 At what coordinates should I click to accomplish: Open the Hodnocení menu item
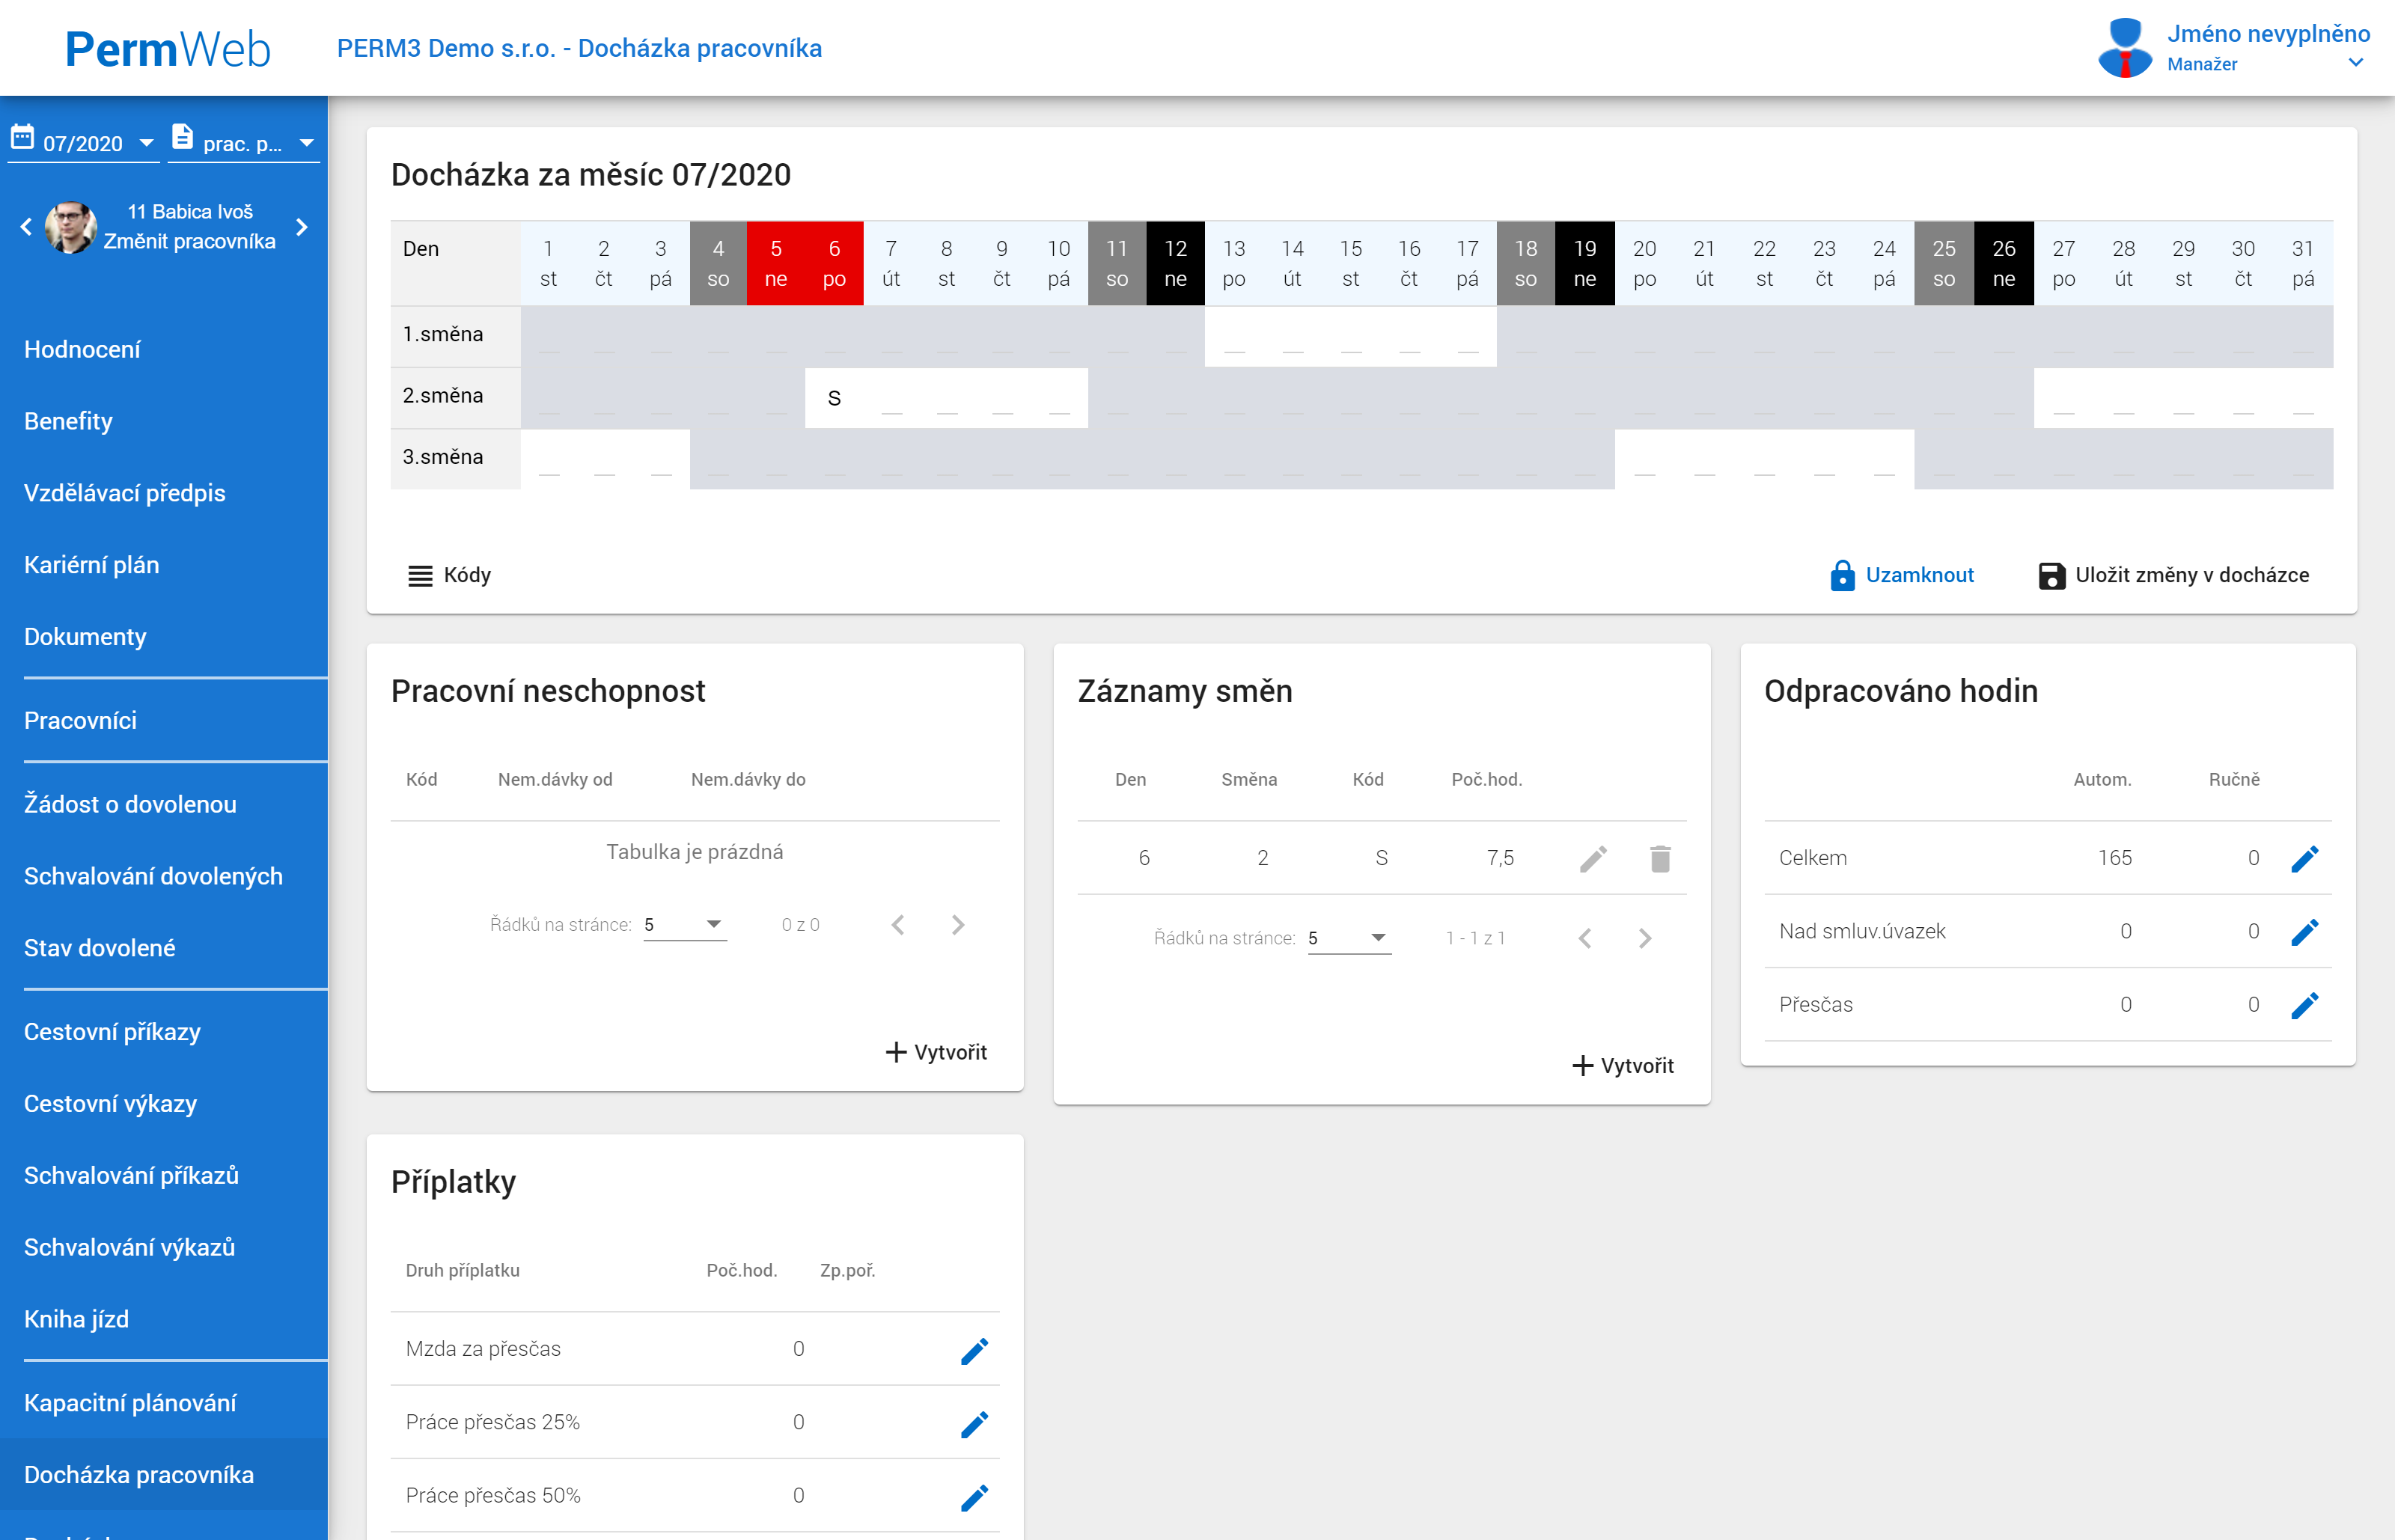82,349
